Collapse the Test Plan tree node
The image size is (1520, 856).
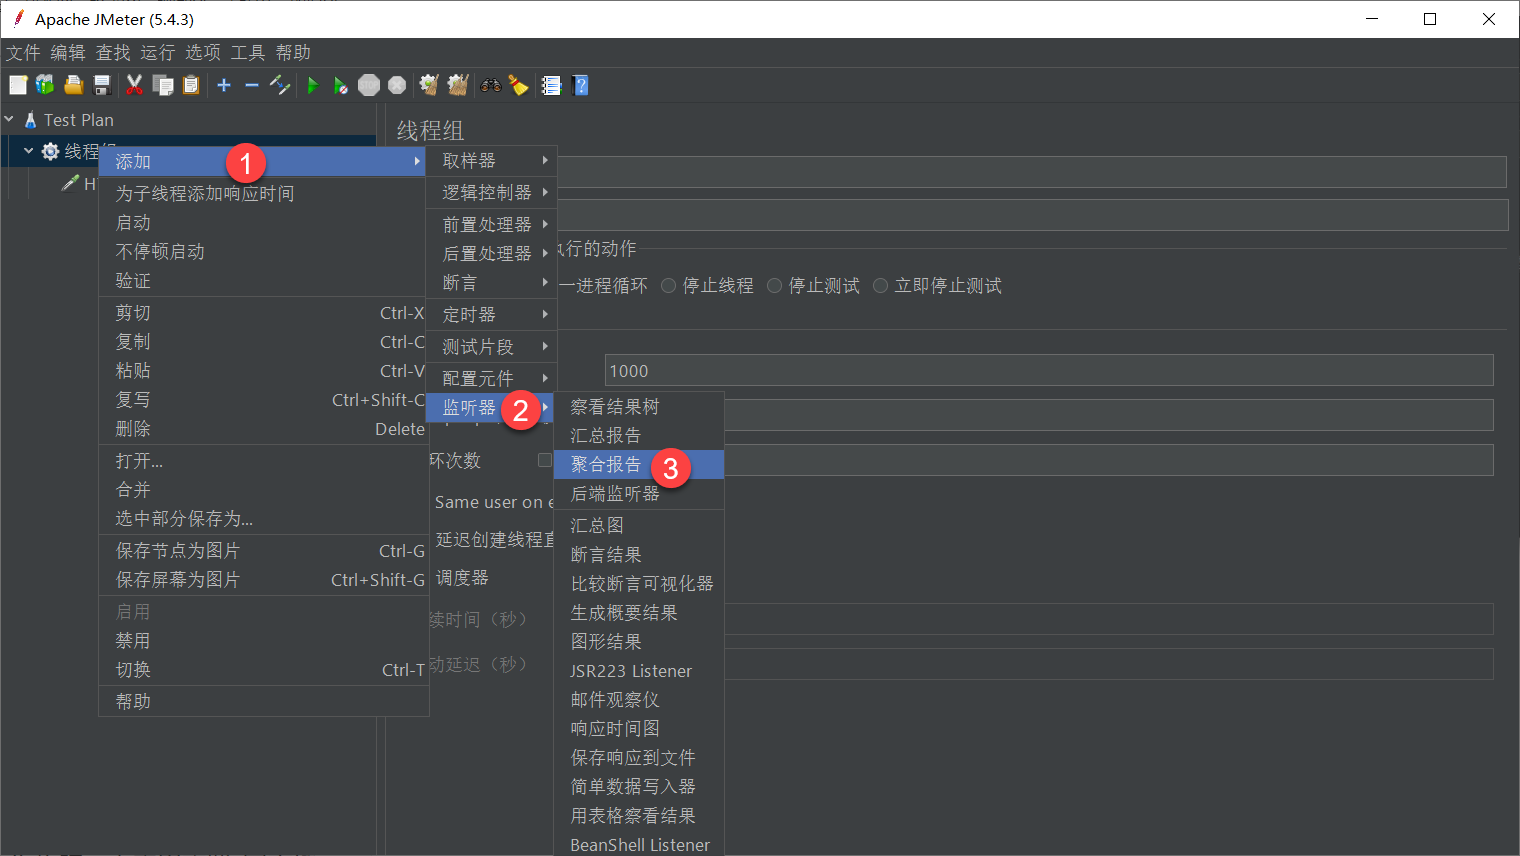[x=9, y=119]
